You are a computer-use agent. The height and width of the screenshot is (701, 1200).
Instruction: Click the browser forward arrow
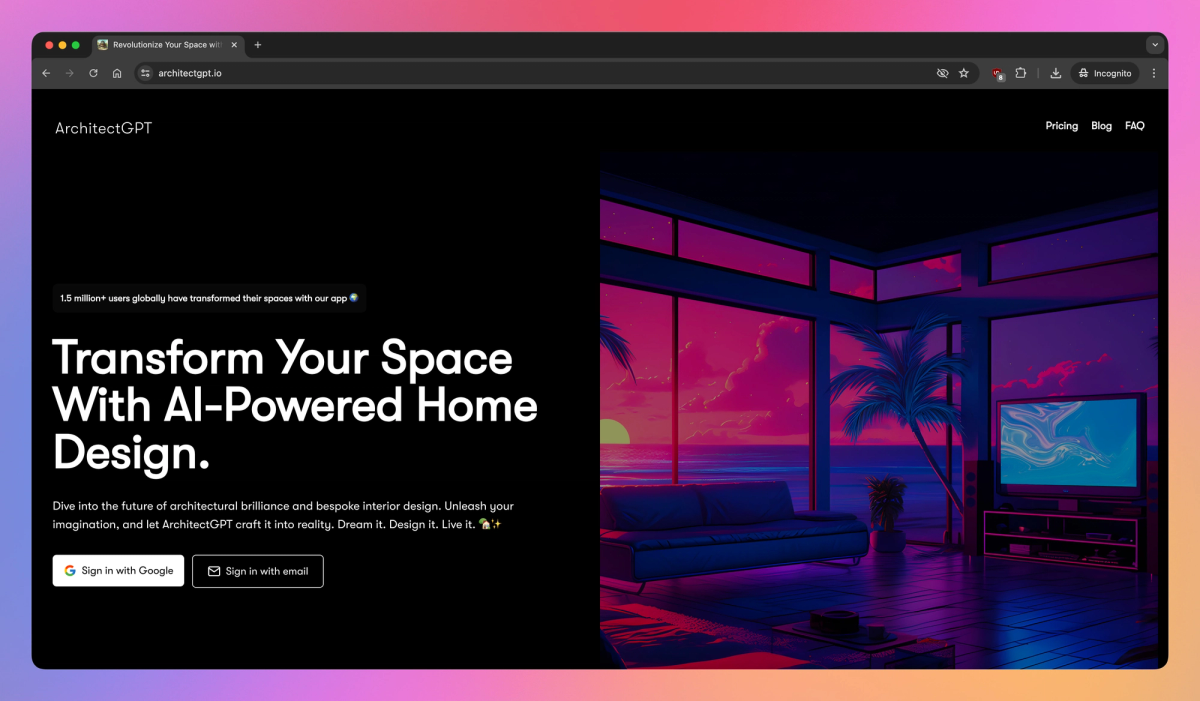pos(69,73)
